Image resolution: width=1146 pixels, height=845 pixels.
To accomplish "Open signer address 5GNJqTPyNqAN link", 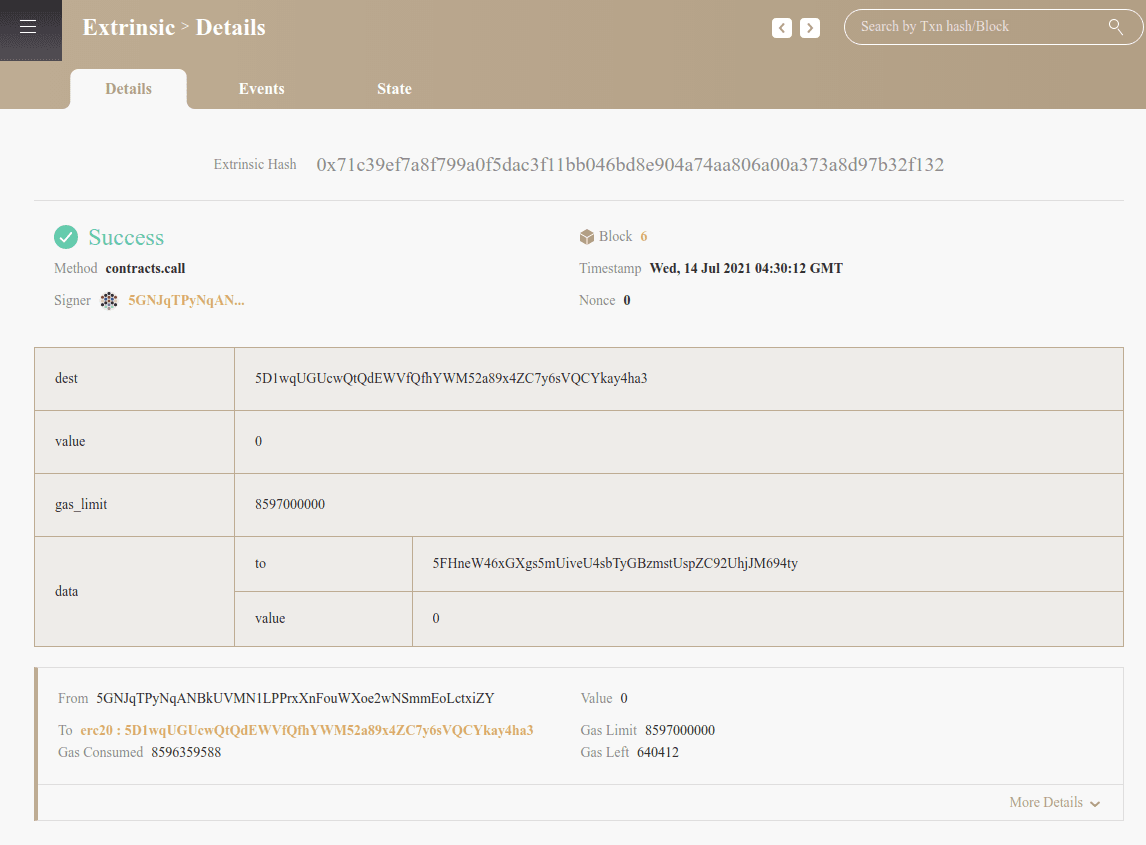I will coord(186,300).
